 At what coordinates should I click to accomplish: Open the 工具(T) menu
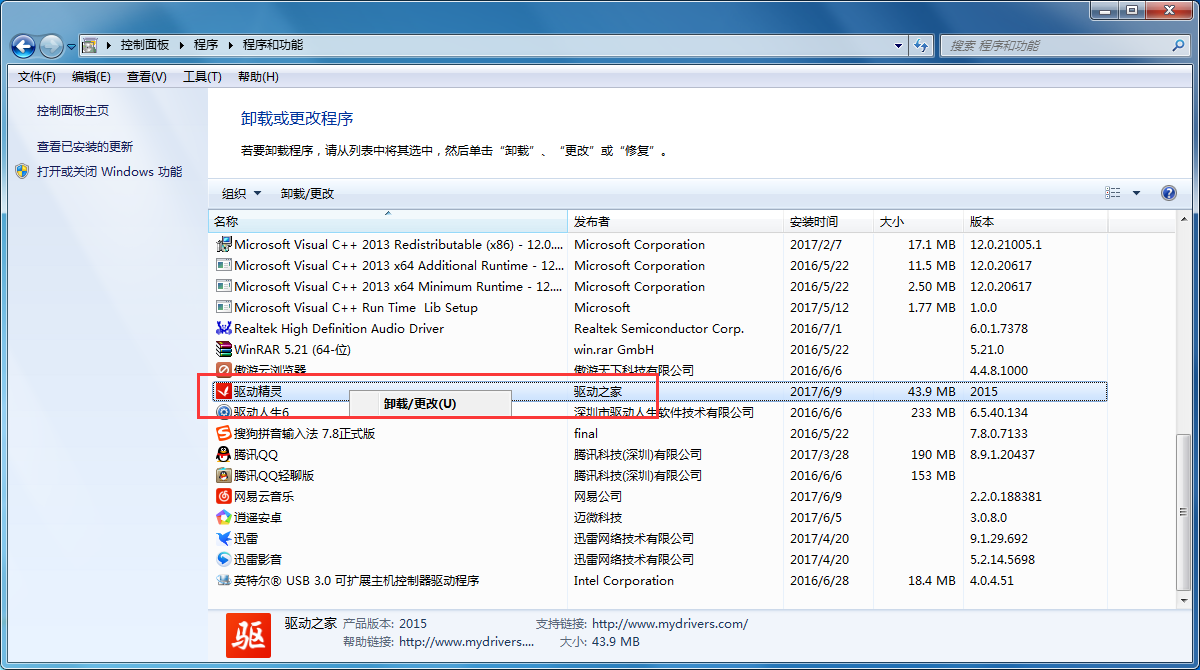point(202,77)
